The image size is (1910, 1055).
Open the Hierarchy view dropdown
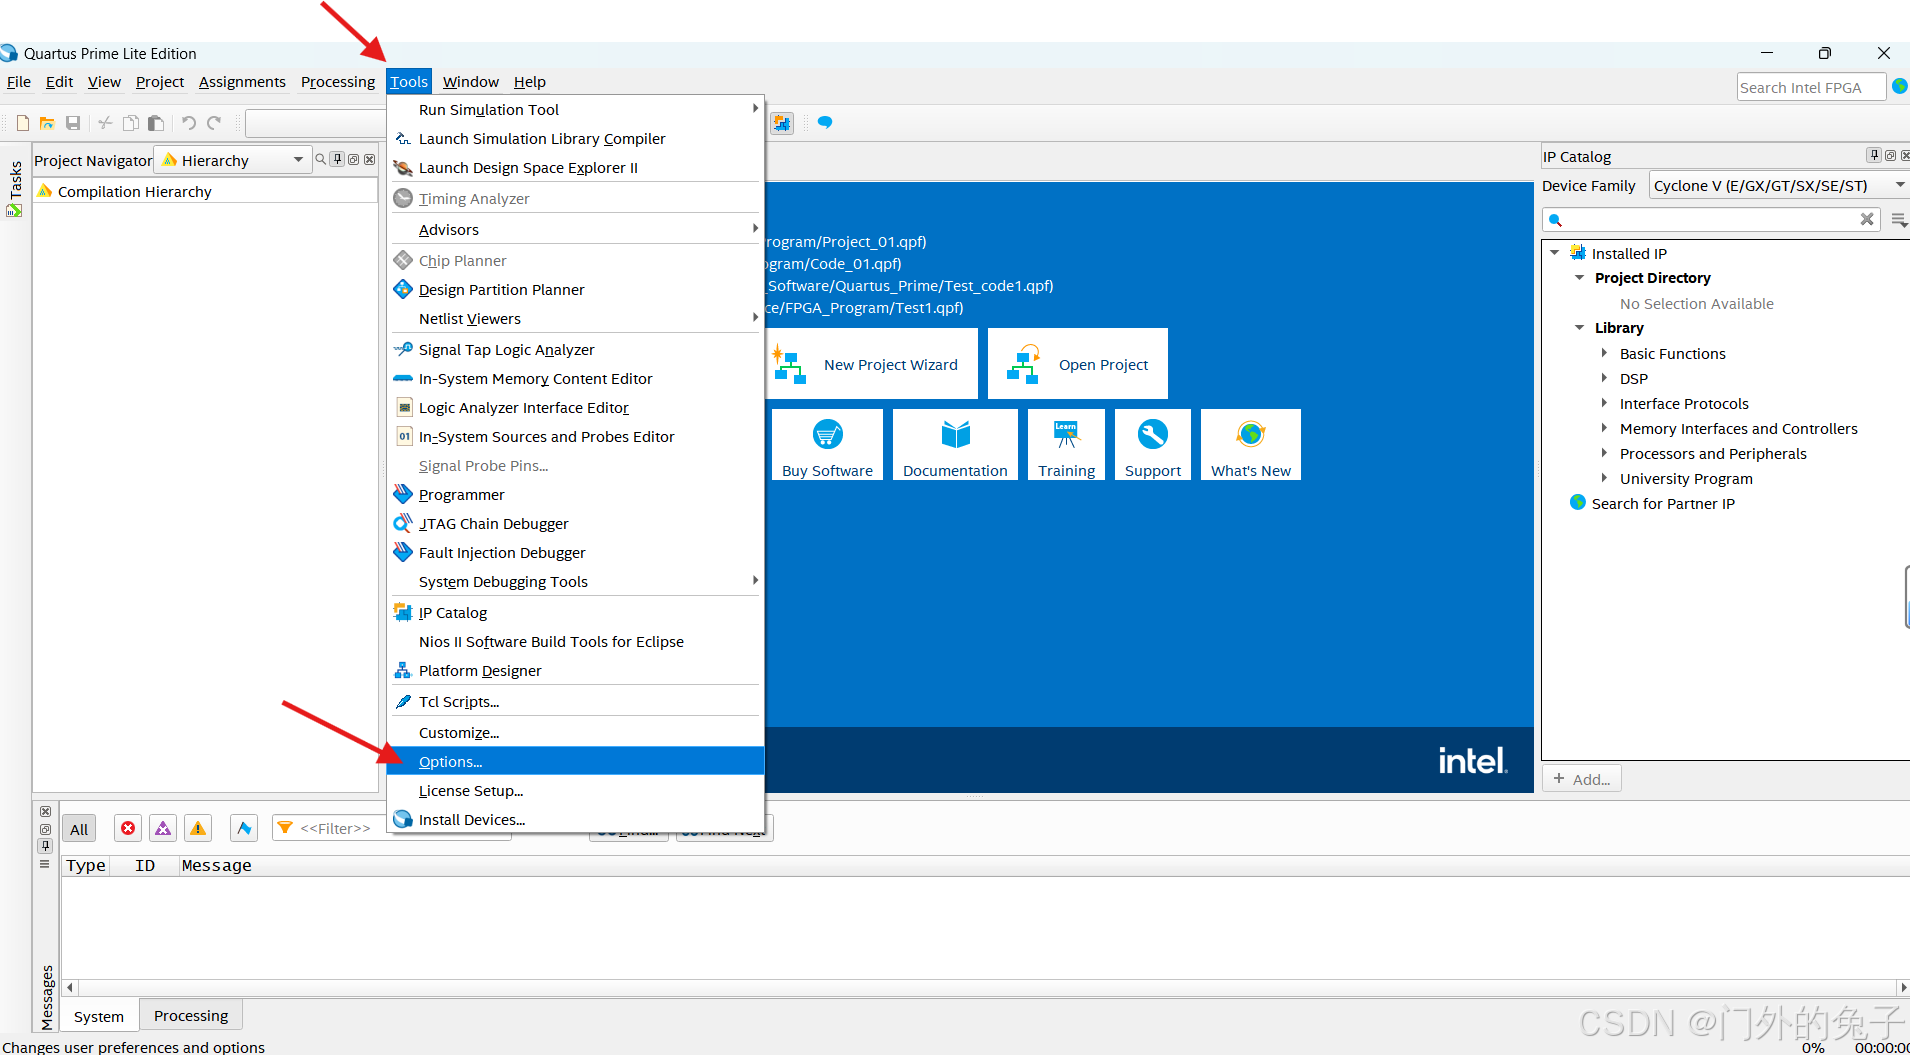click(232, 160)
